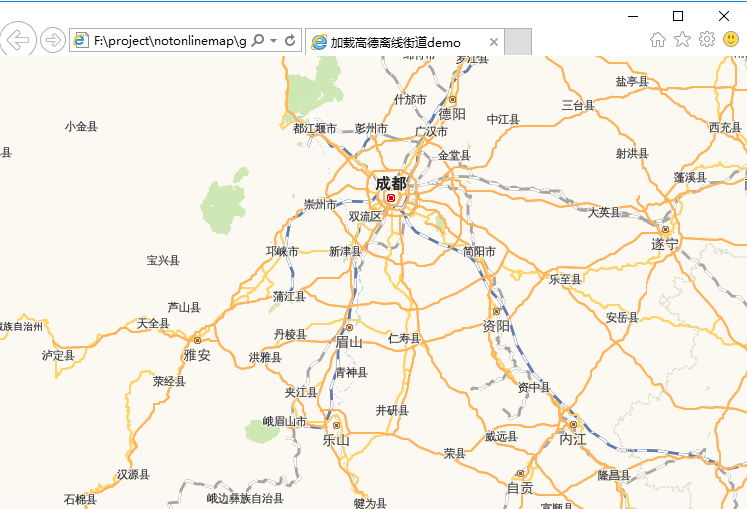Click the 蓬溪县 map label
The width and height of the screenshot is (747, 509).
[690, 178]
